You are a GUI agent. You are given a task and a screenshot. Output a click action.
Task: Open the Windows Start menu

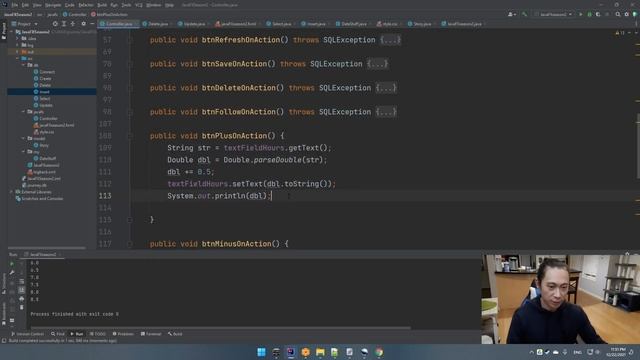point(261,352)
